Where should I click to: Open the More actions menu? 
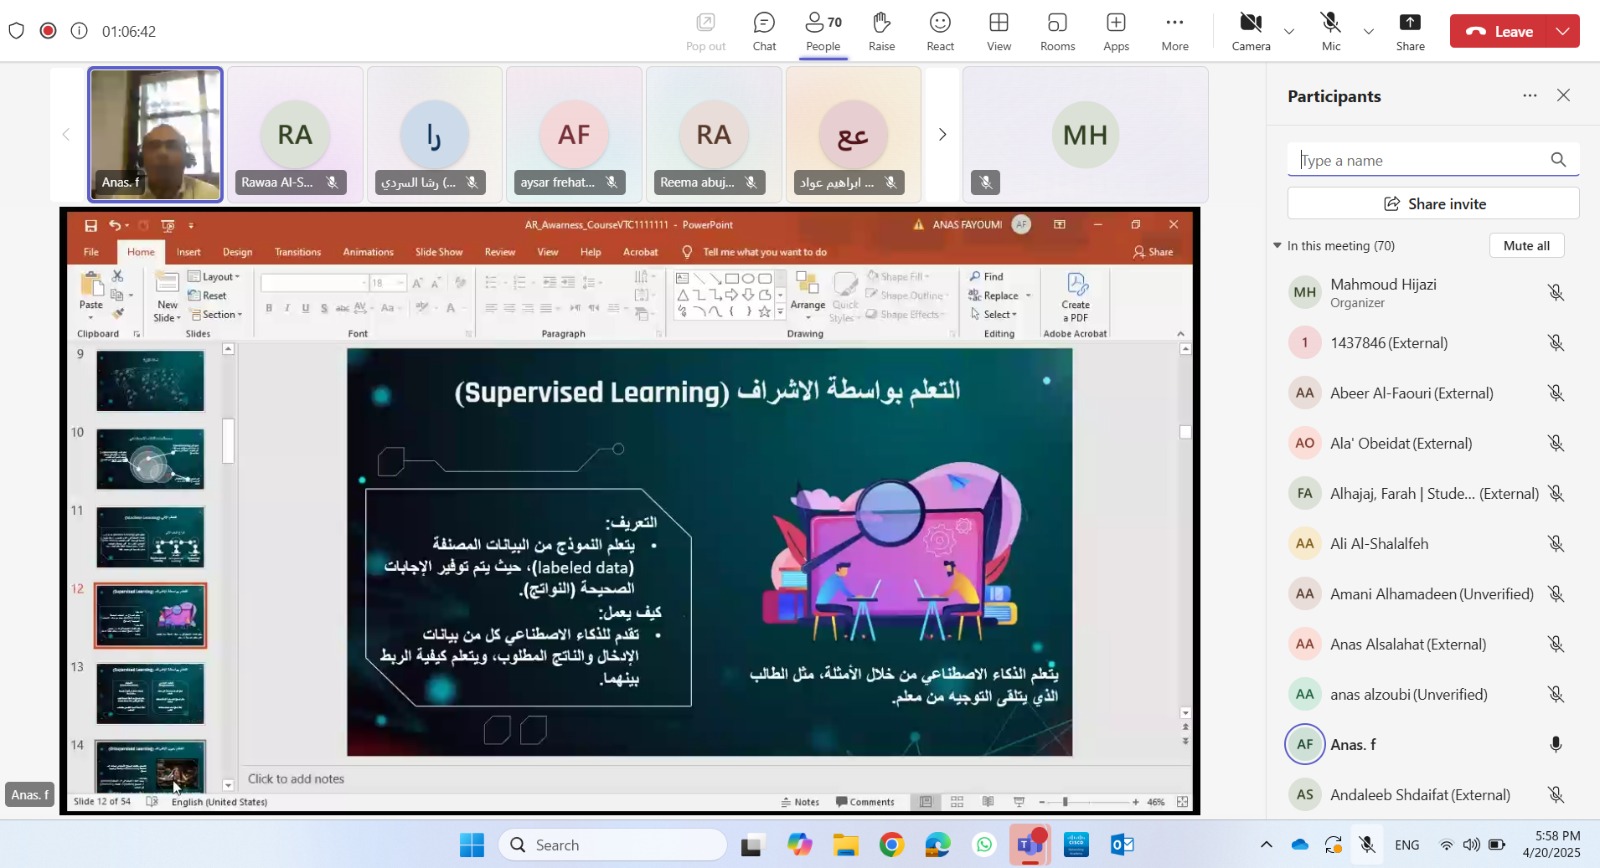pos(1175,31)
